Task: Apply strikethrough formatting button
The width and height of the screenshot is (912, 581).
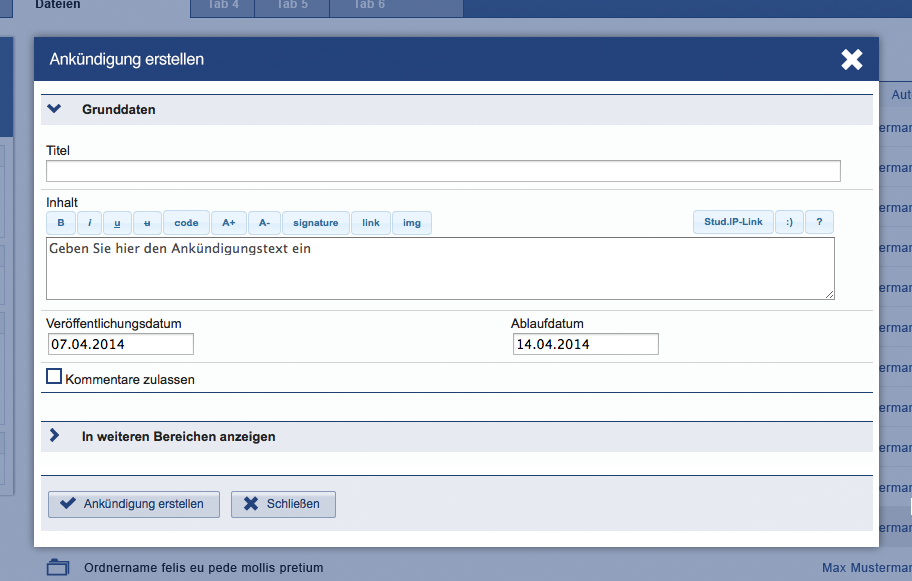Action: click(x=147, y=223)
